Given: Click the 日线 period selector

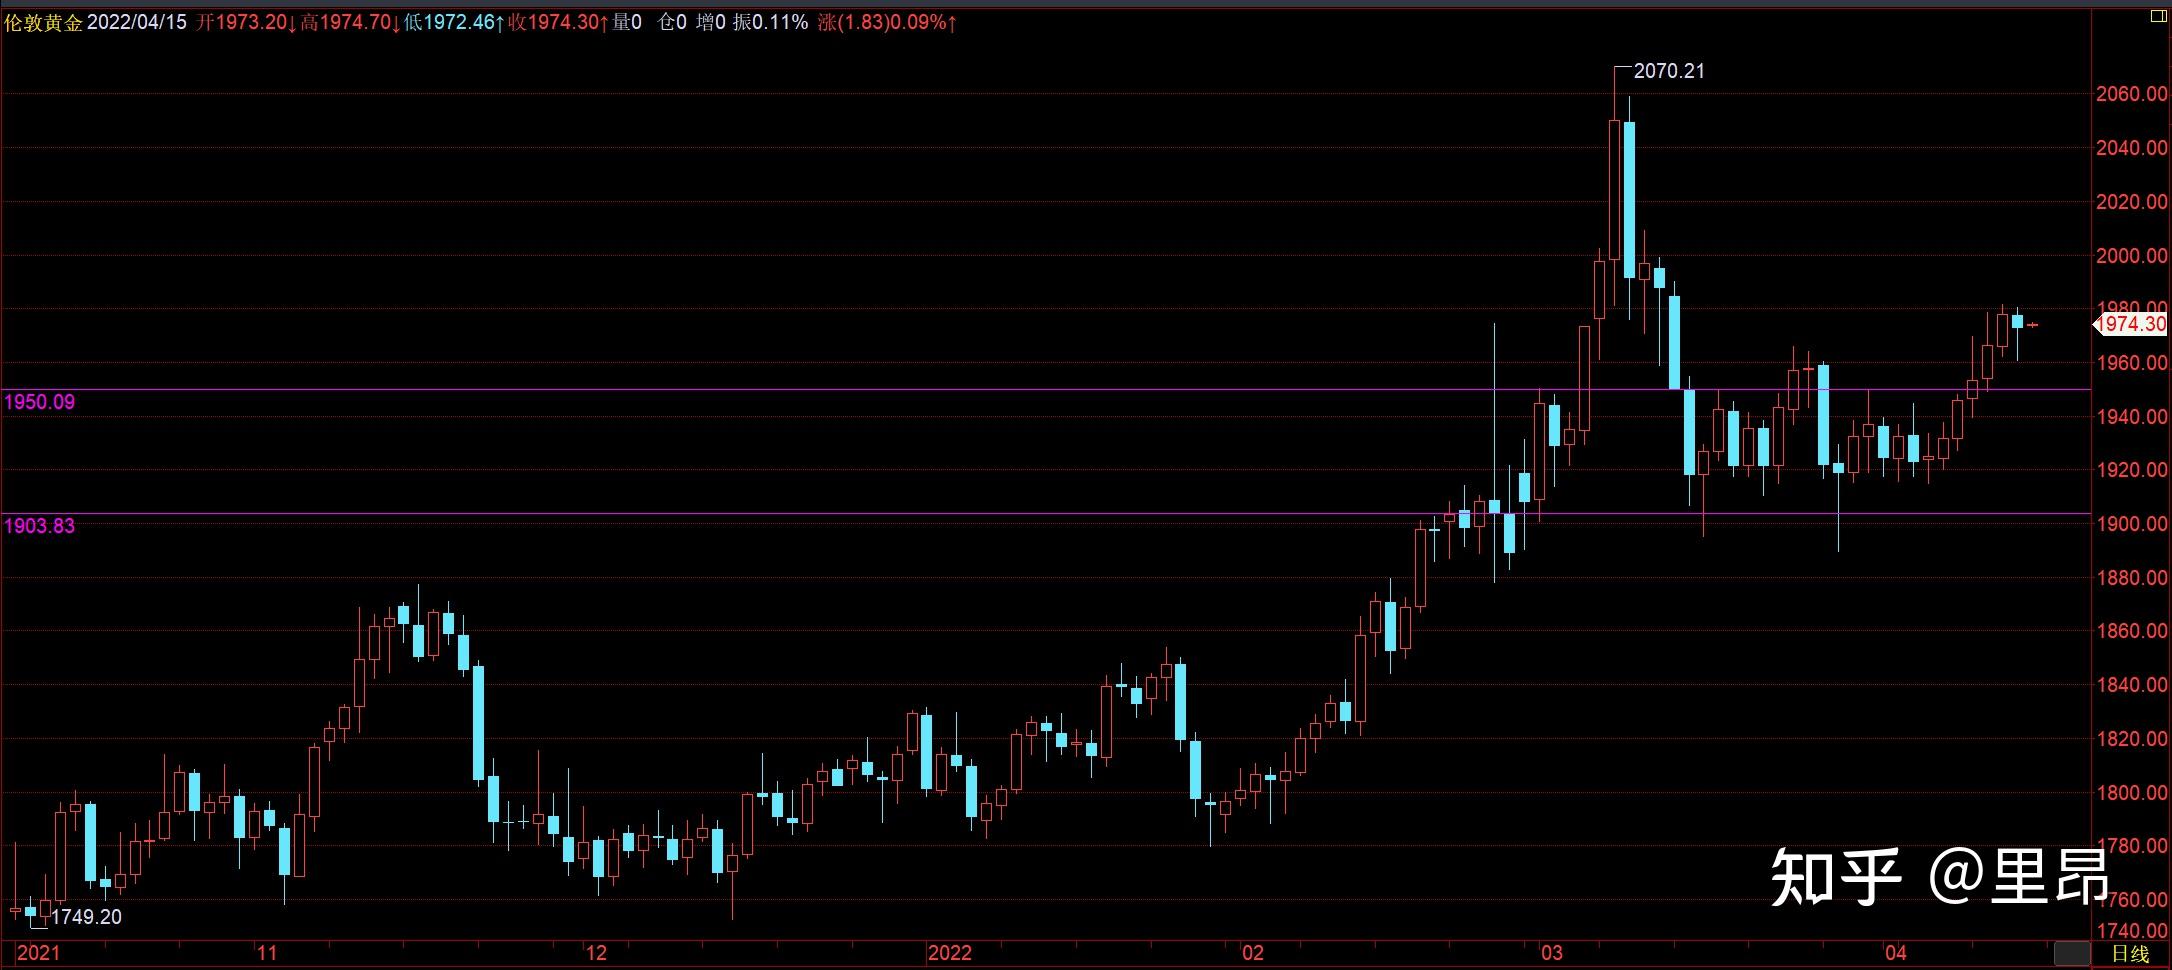Looking at the screenshot, I should pyautogui.click(x=2129, y=954).
